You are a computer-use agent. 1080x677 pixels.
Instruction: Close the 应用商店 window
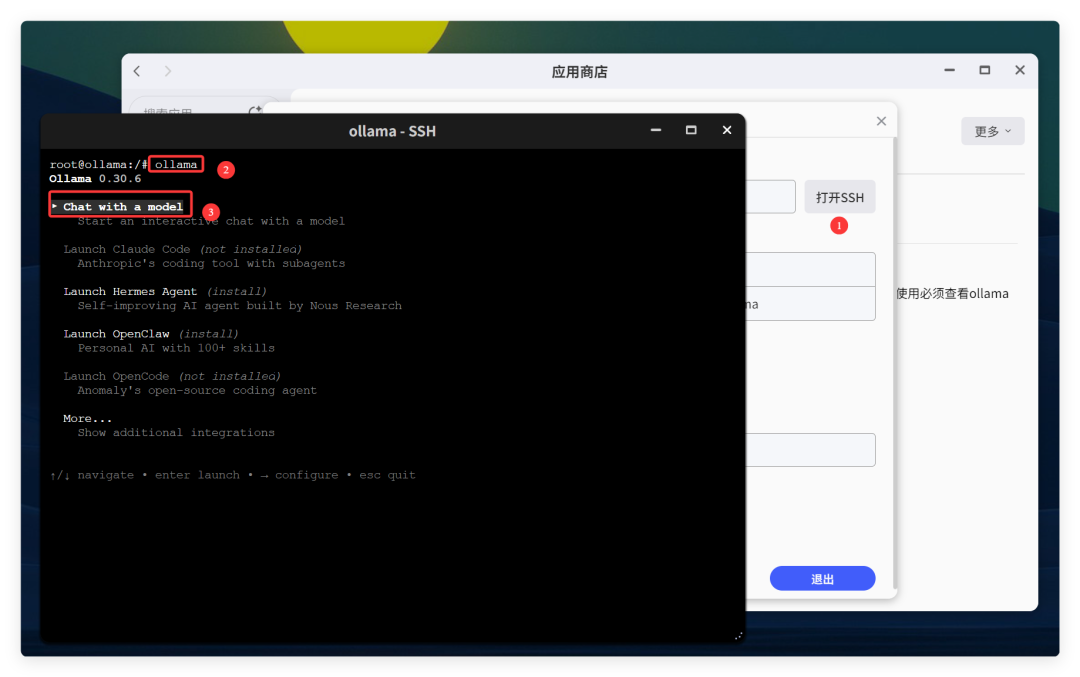click(1020, 70)
